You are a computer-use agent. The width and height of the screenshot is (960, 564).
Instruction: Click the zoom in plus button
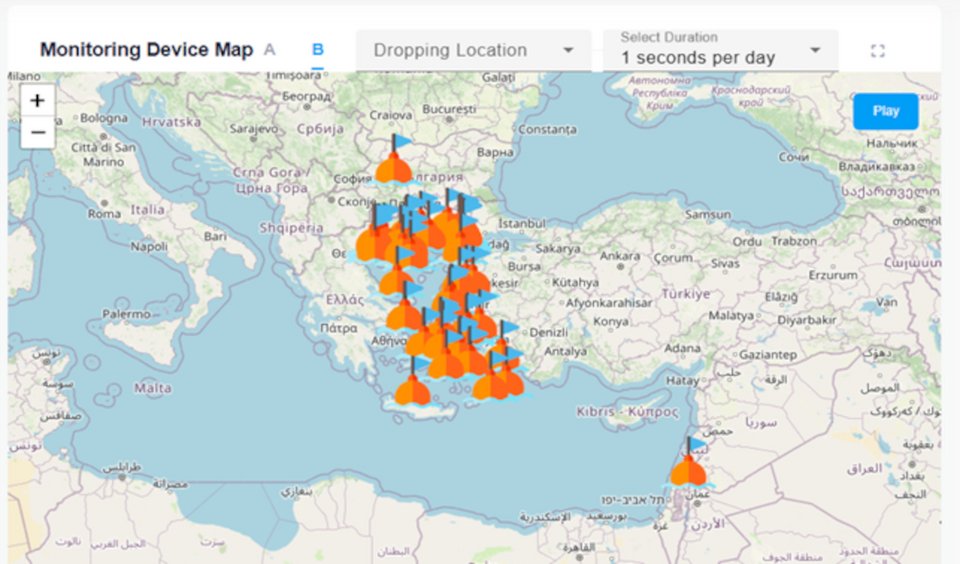37,101
